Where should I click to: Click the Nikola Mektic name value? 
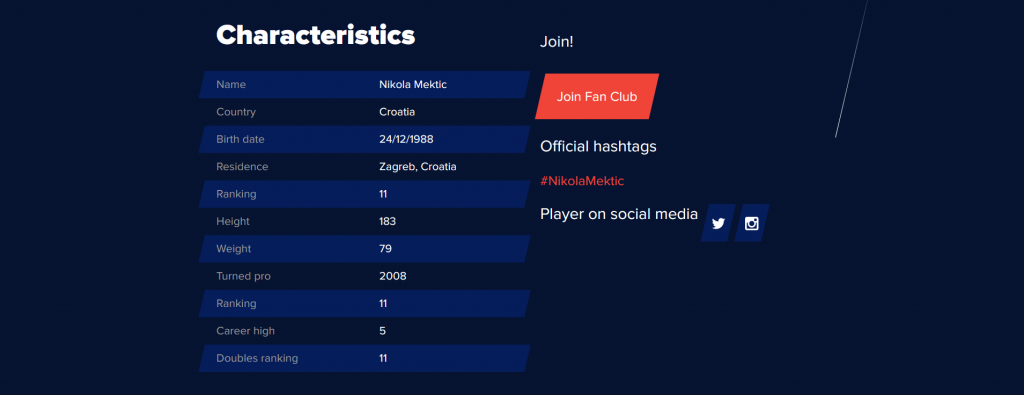tap(413, 85)
